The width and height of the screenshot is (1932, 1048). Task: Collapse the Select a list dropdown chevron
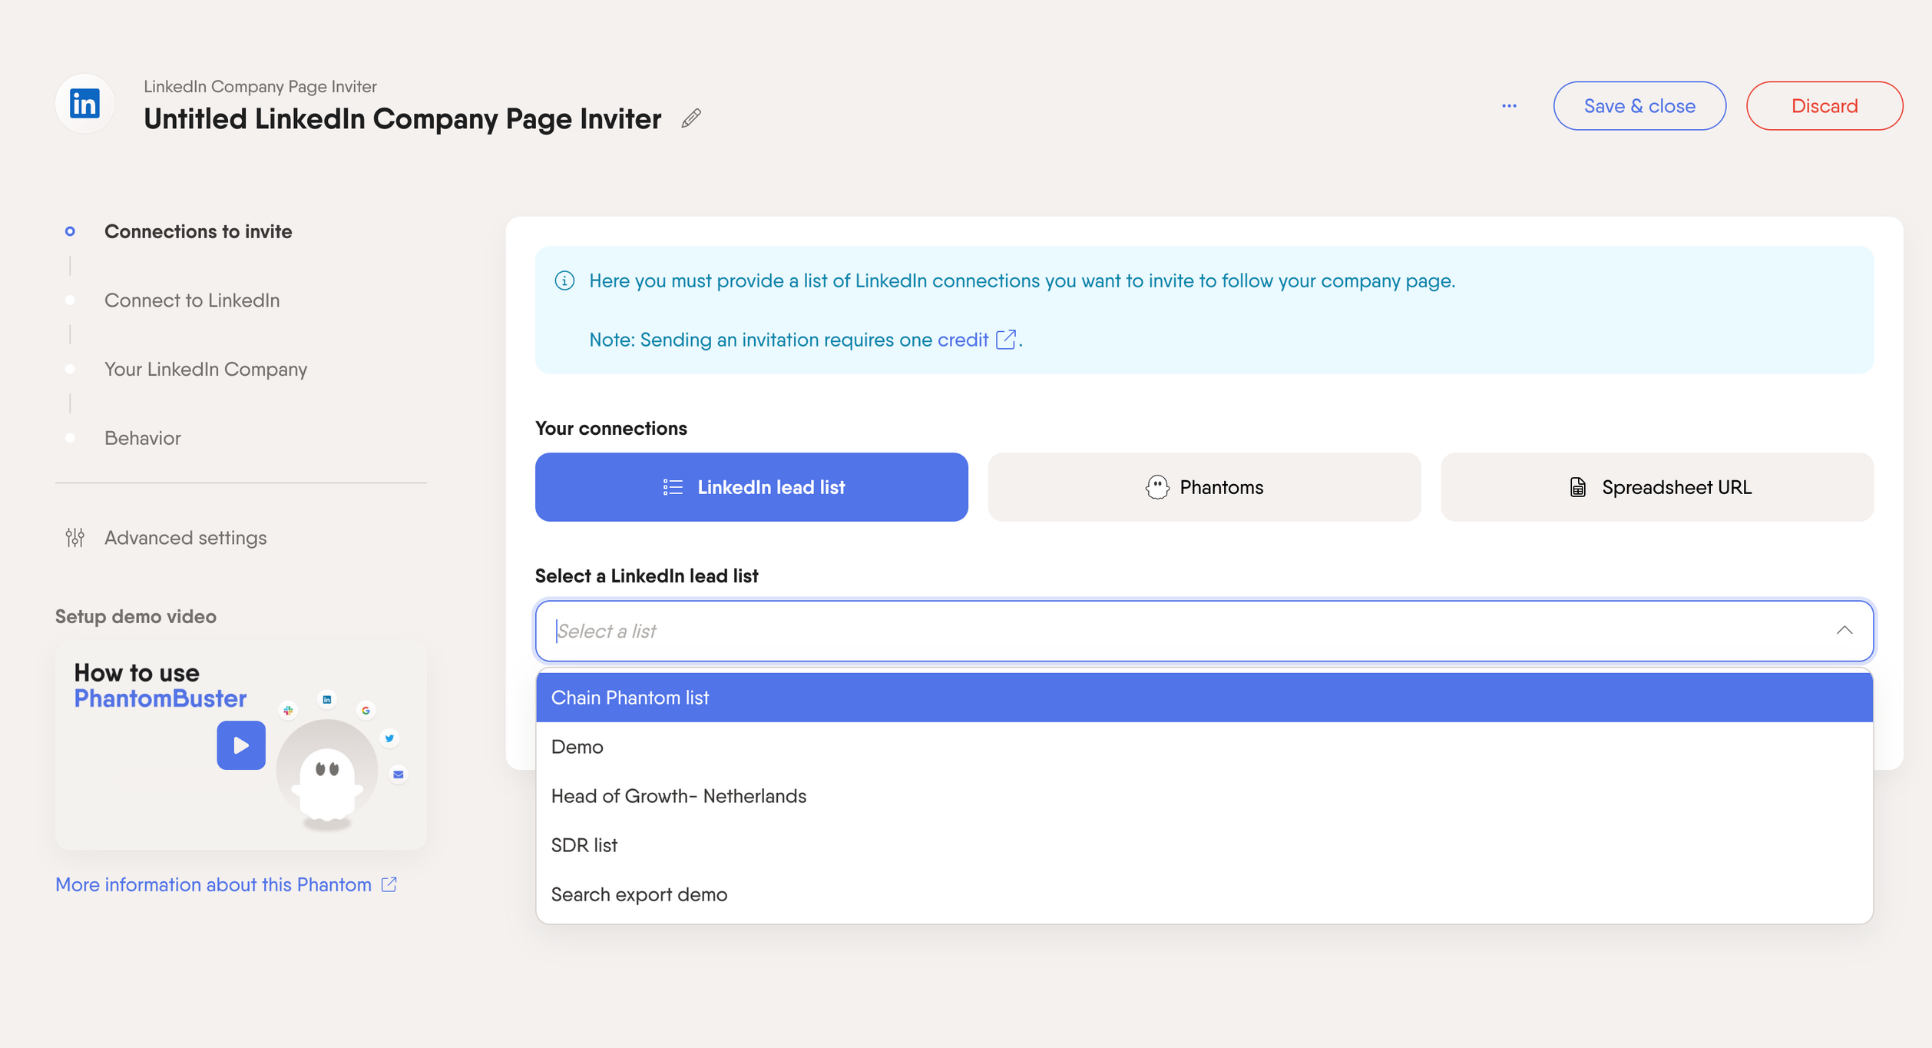[1844, 631]
